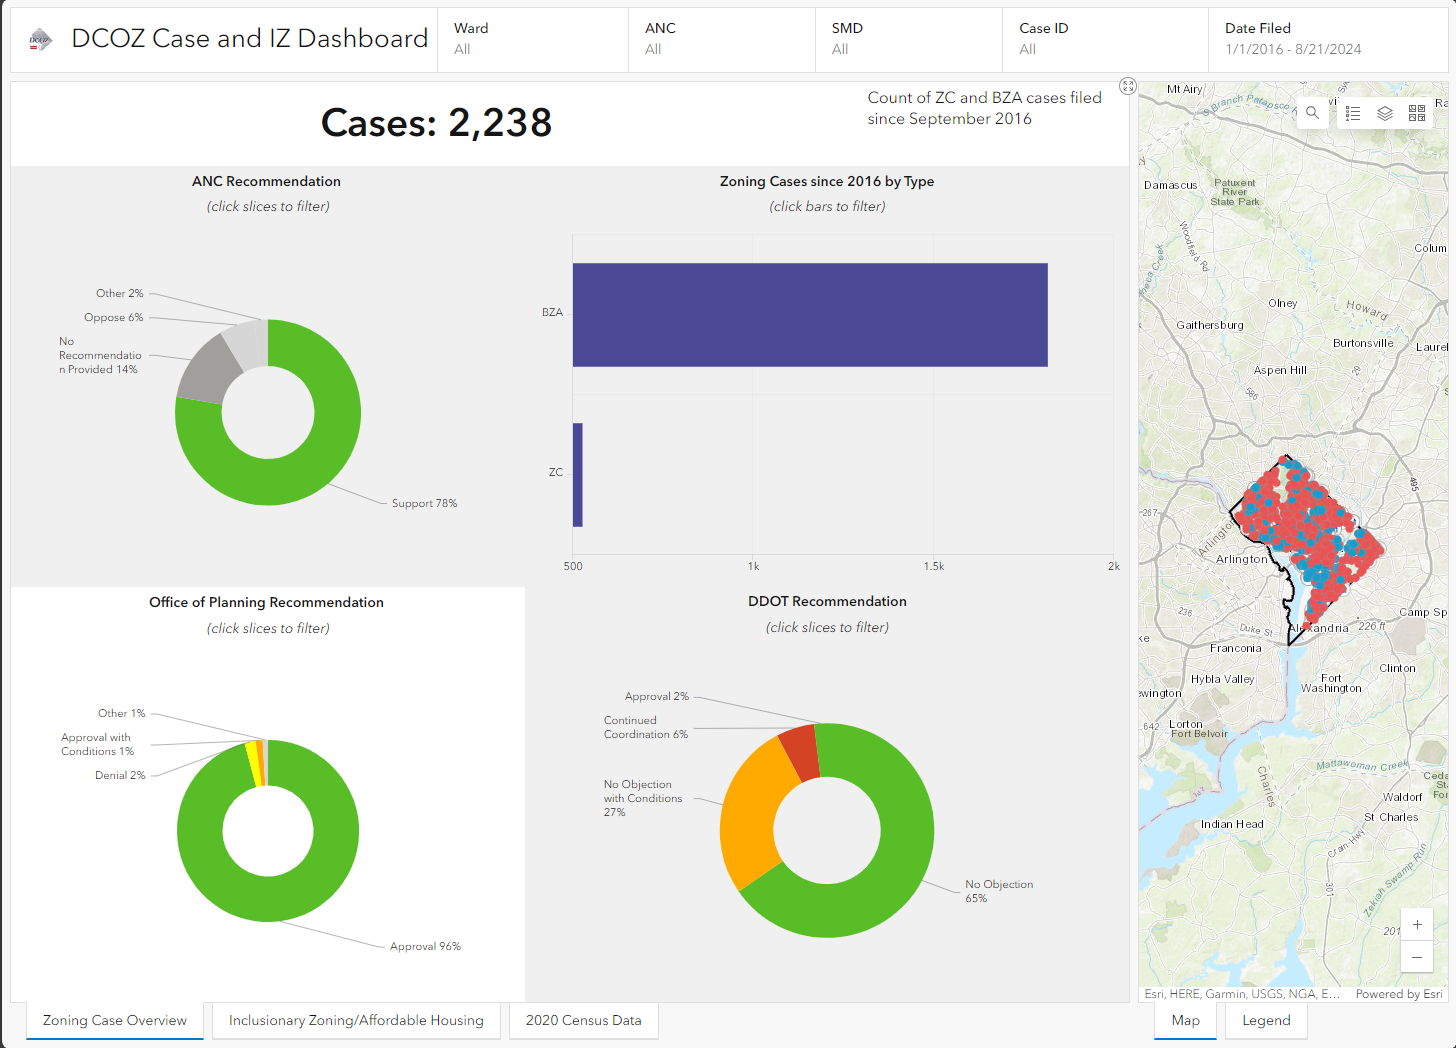The width and height of the screenshot is (1456, 1048).
Task: Open the Ward filter dropdown
Action: coord(532,39)
